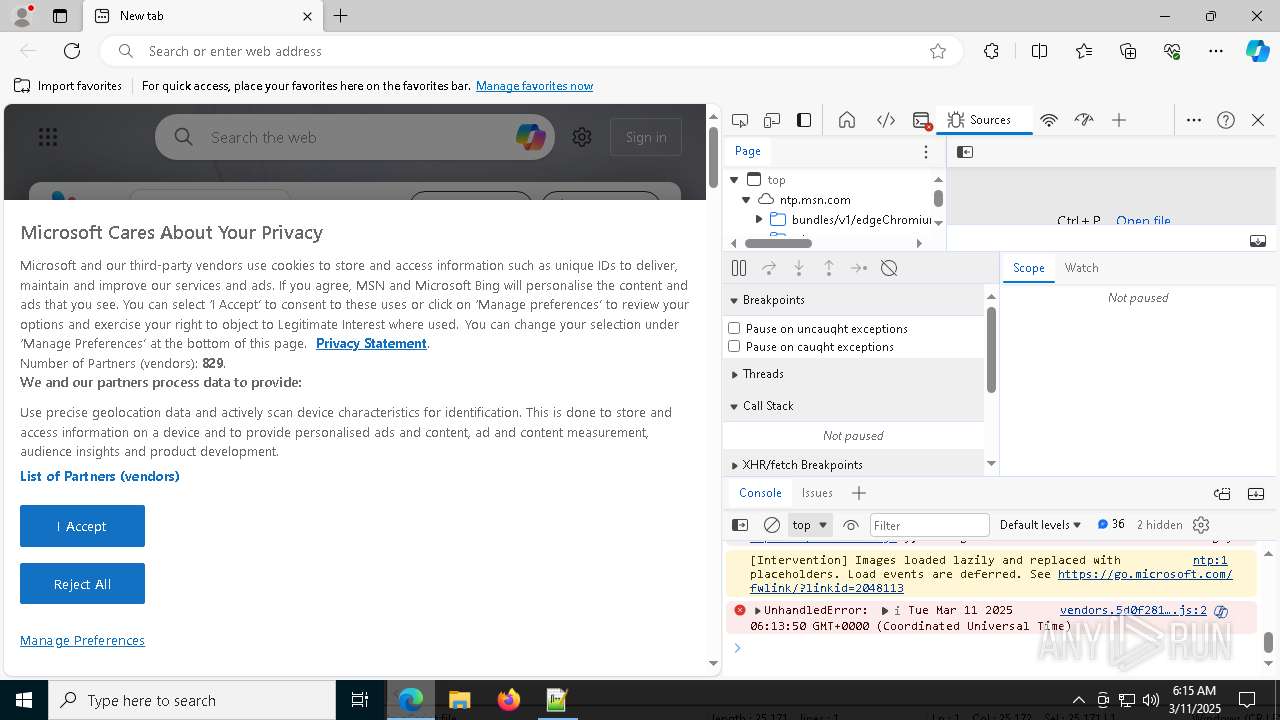Open Firefox from the taskbar
This screenshot has width=1280, height=720.
click(508, 700)
